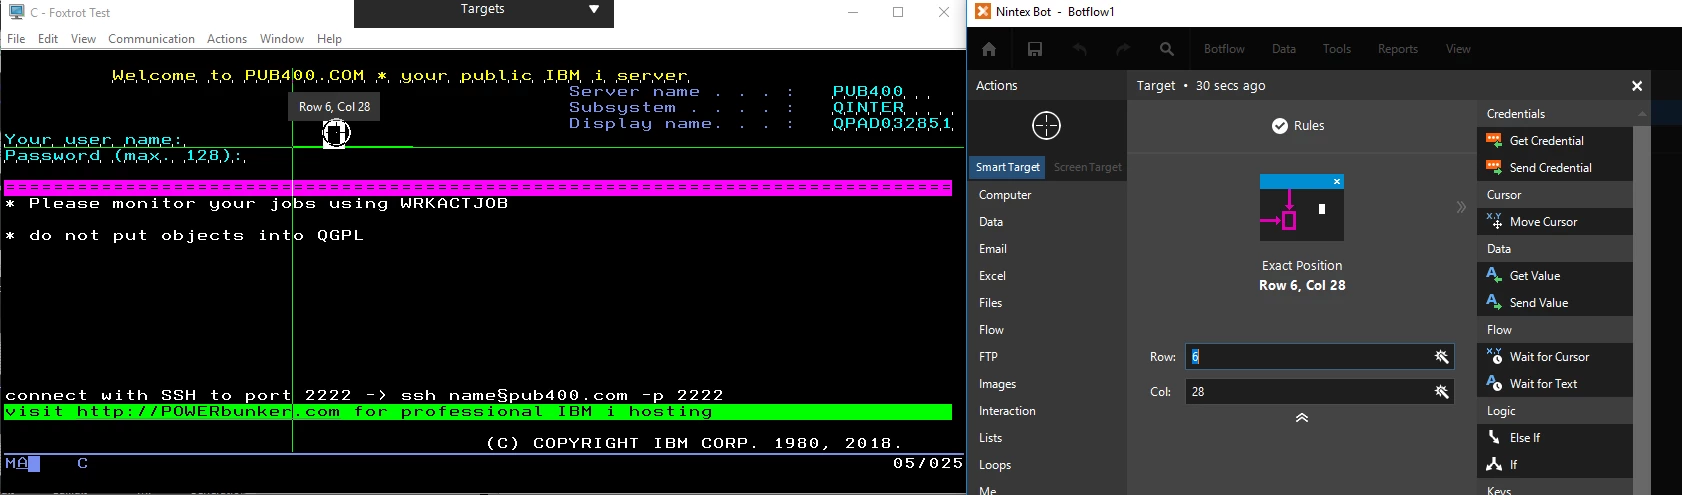
Task: Open the Reports menu
Action: [1398, 49]
